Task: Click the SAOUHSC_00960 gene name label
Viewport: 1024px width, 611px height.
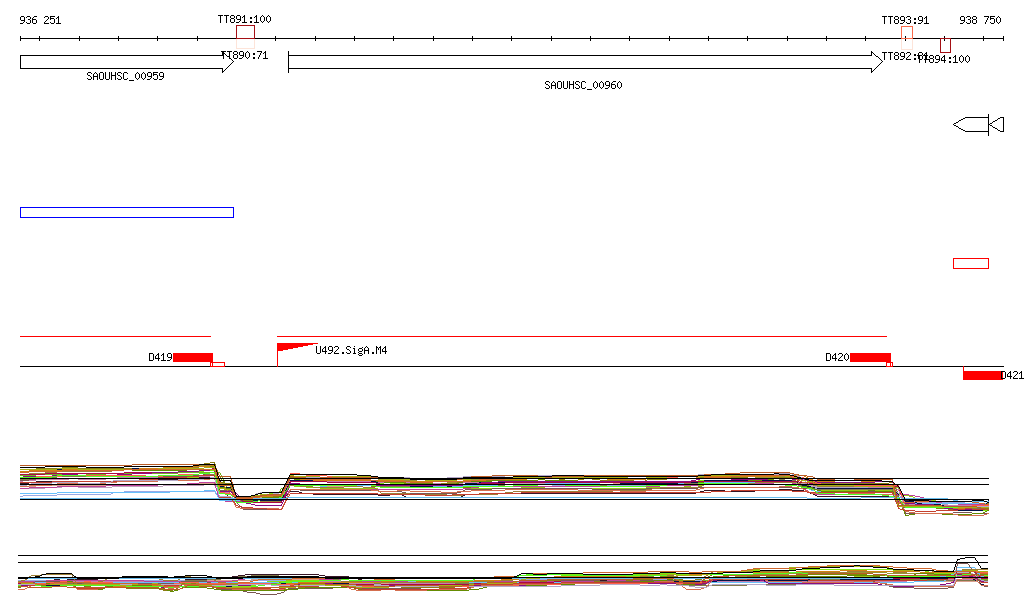Action: [x=583, y=85]
